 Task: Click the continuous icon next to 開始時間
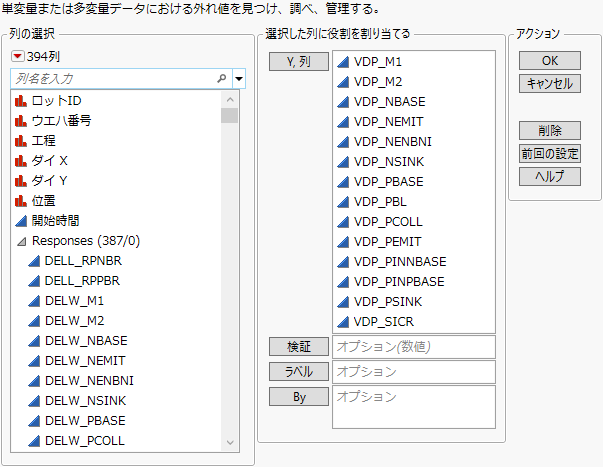coord(21,221)
